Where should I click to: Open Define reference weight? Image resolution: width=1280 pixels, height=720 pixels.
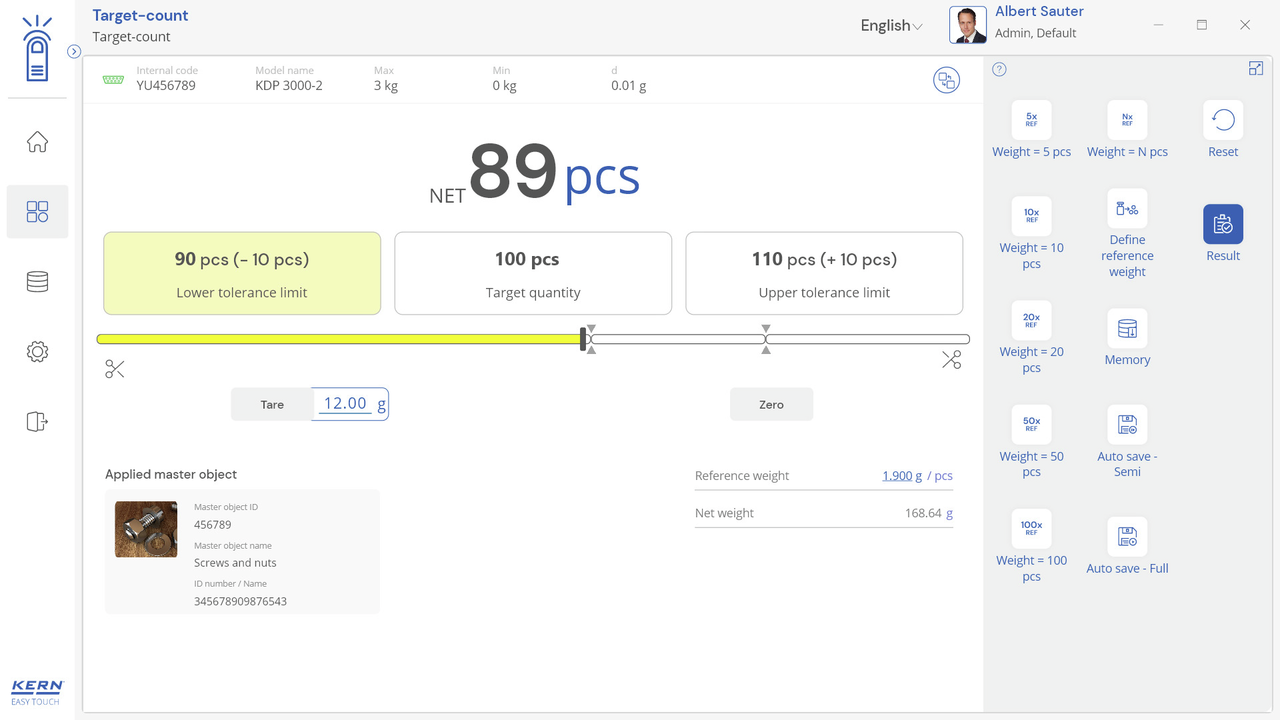tap(1127, 209)
